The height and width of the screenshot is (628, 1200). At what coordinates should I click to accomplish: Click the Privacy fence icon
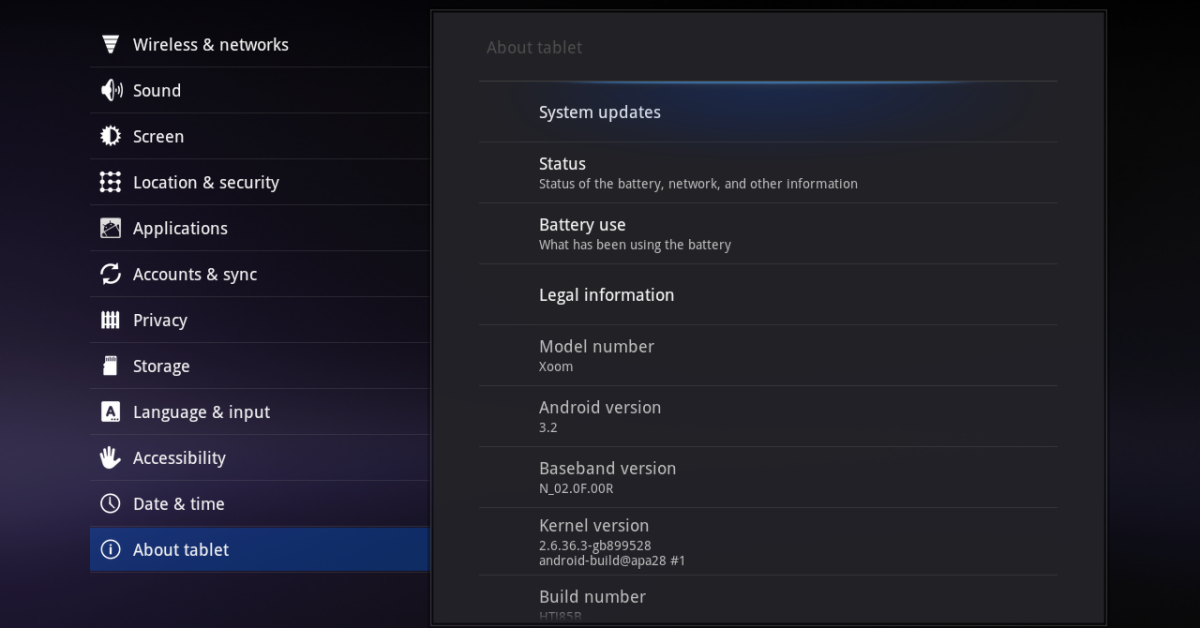(x=110, y=320)
